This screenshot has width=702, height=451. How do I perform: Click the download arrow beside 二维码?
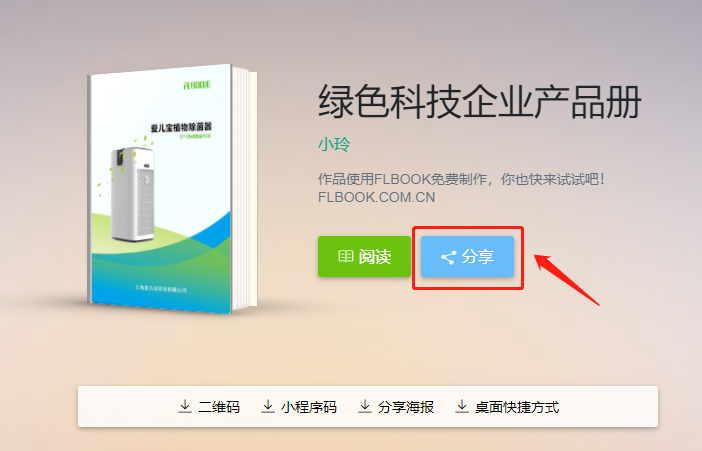(184, 406)
